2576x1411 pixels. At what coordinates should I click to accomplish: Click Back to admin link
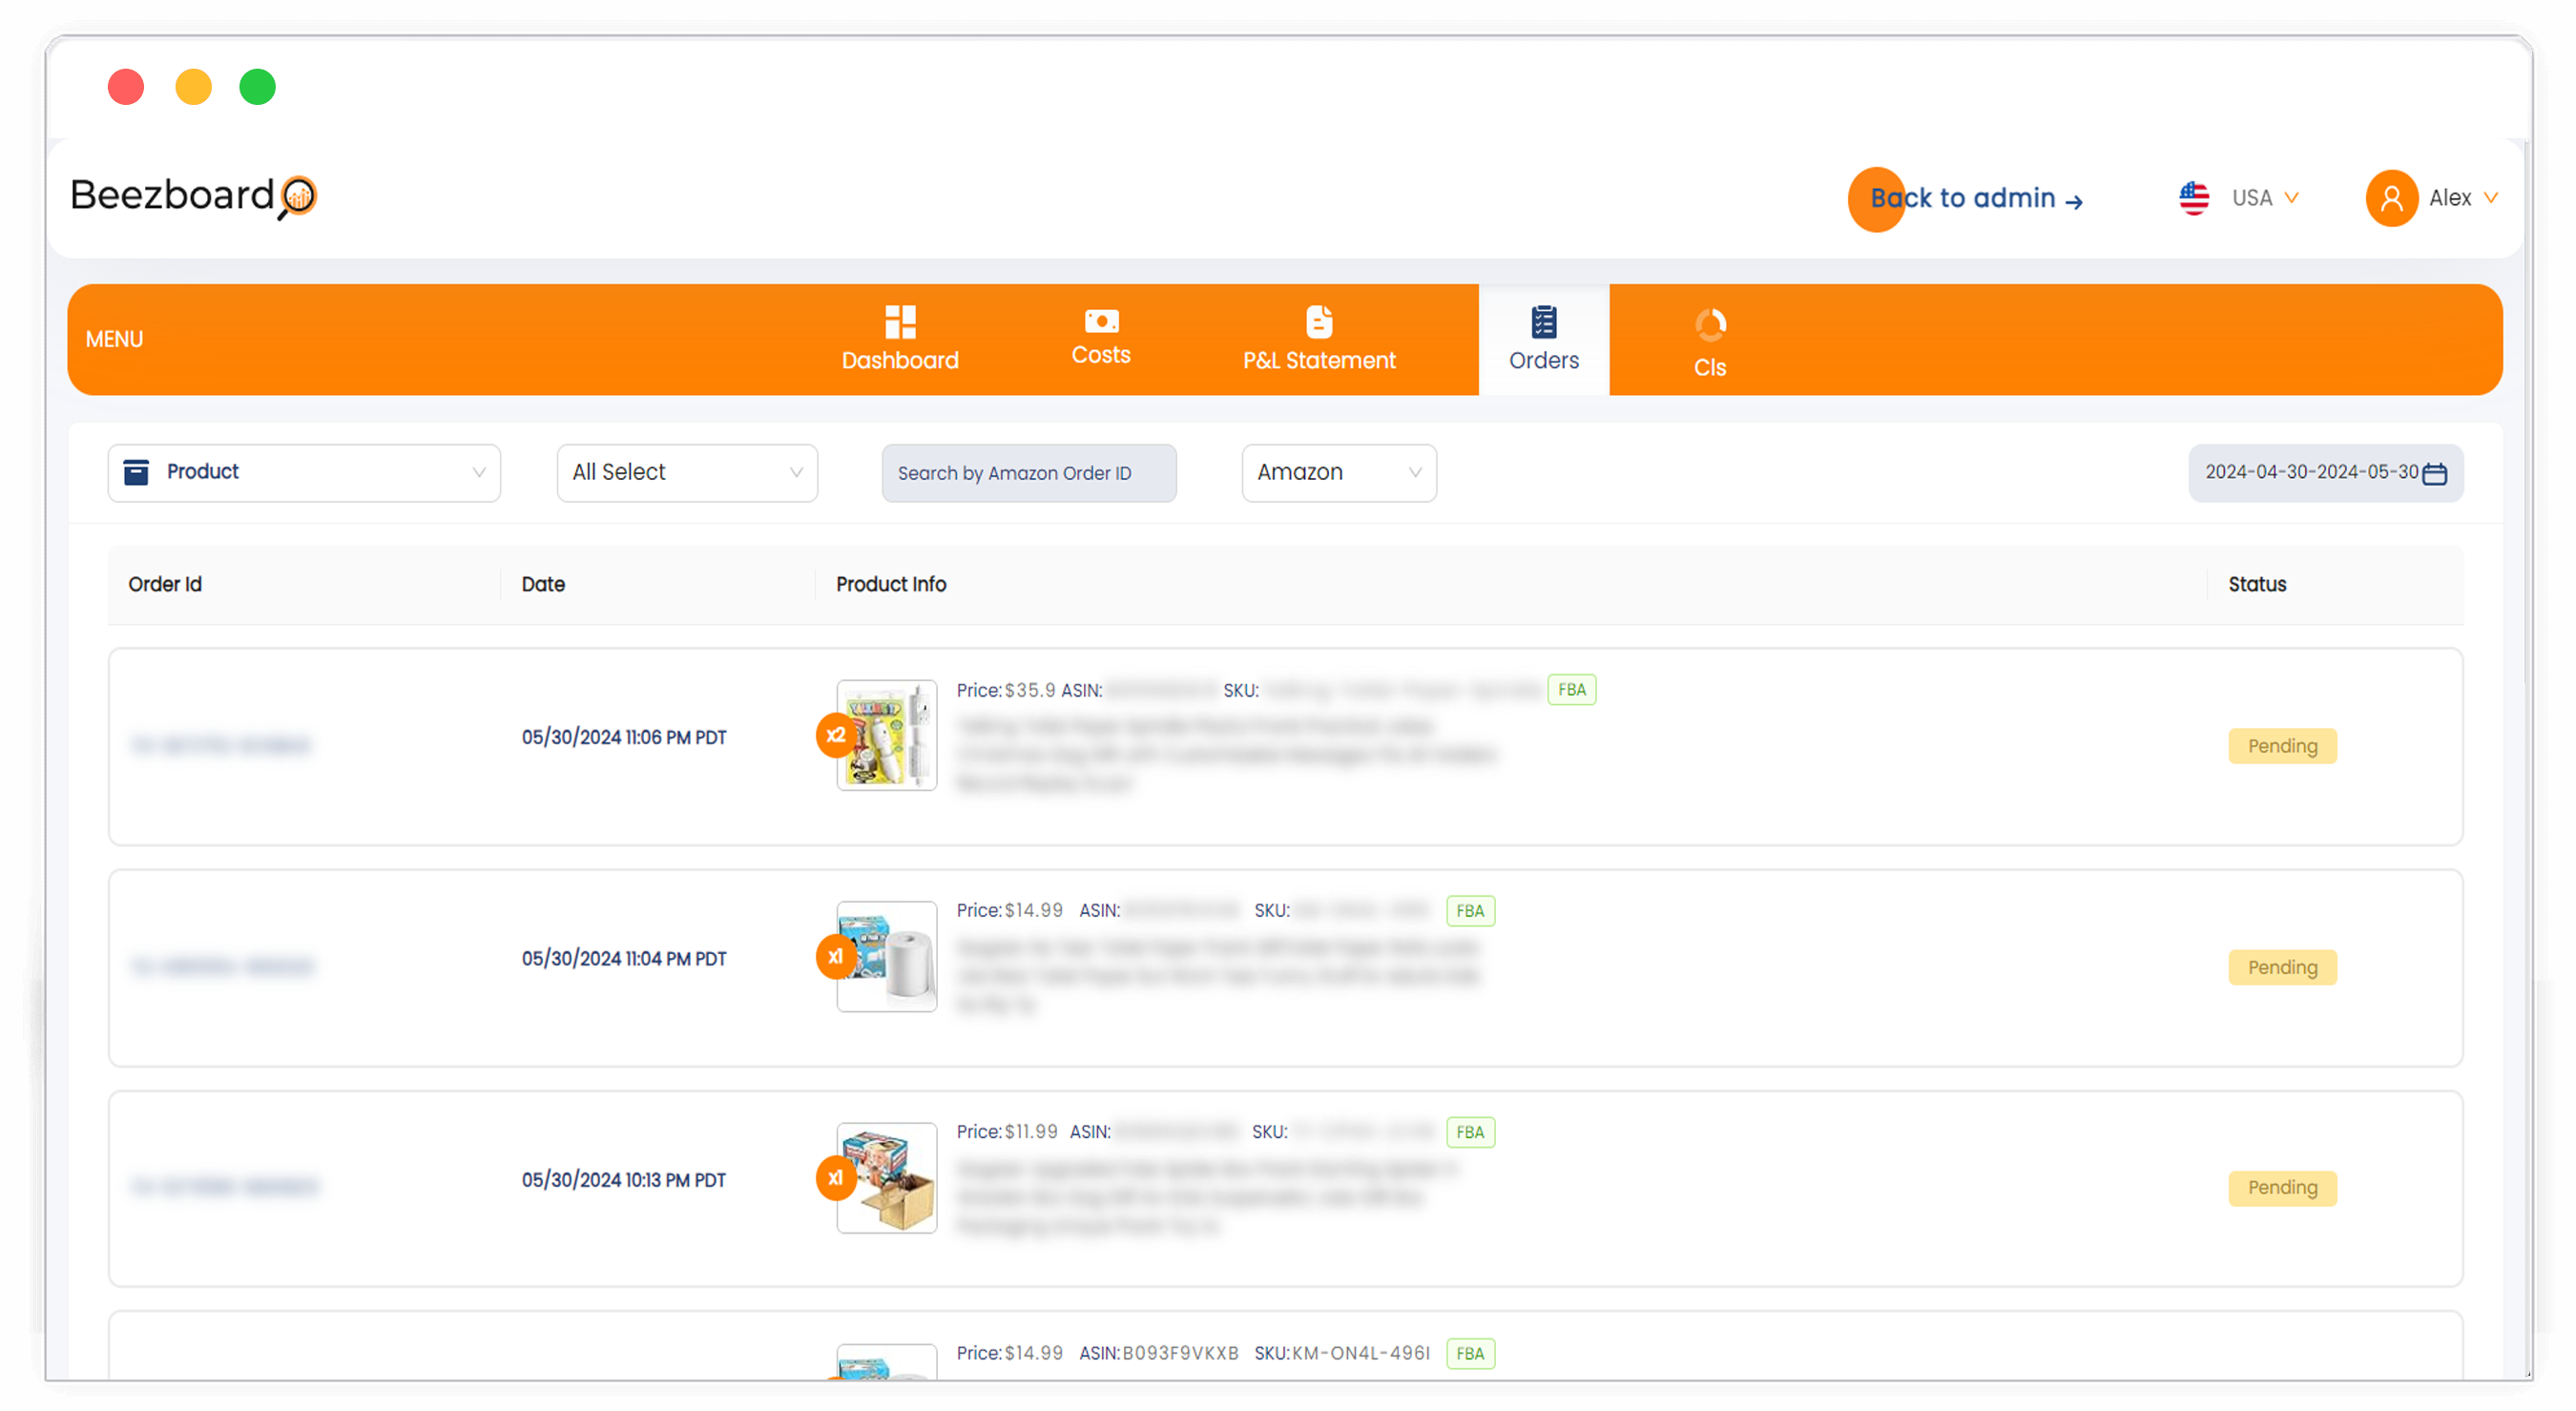[x=1976, y=198]
